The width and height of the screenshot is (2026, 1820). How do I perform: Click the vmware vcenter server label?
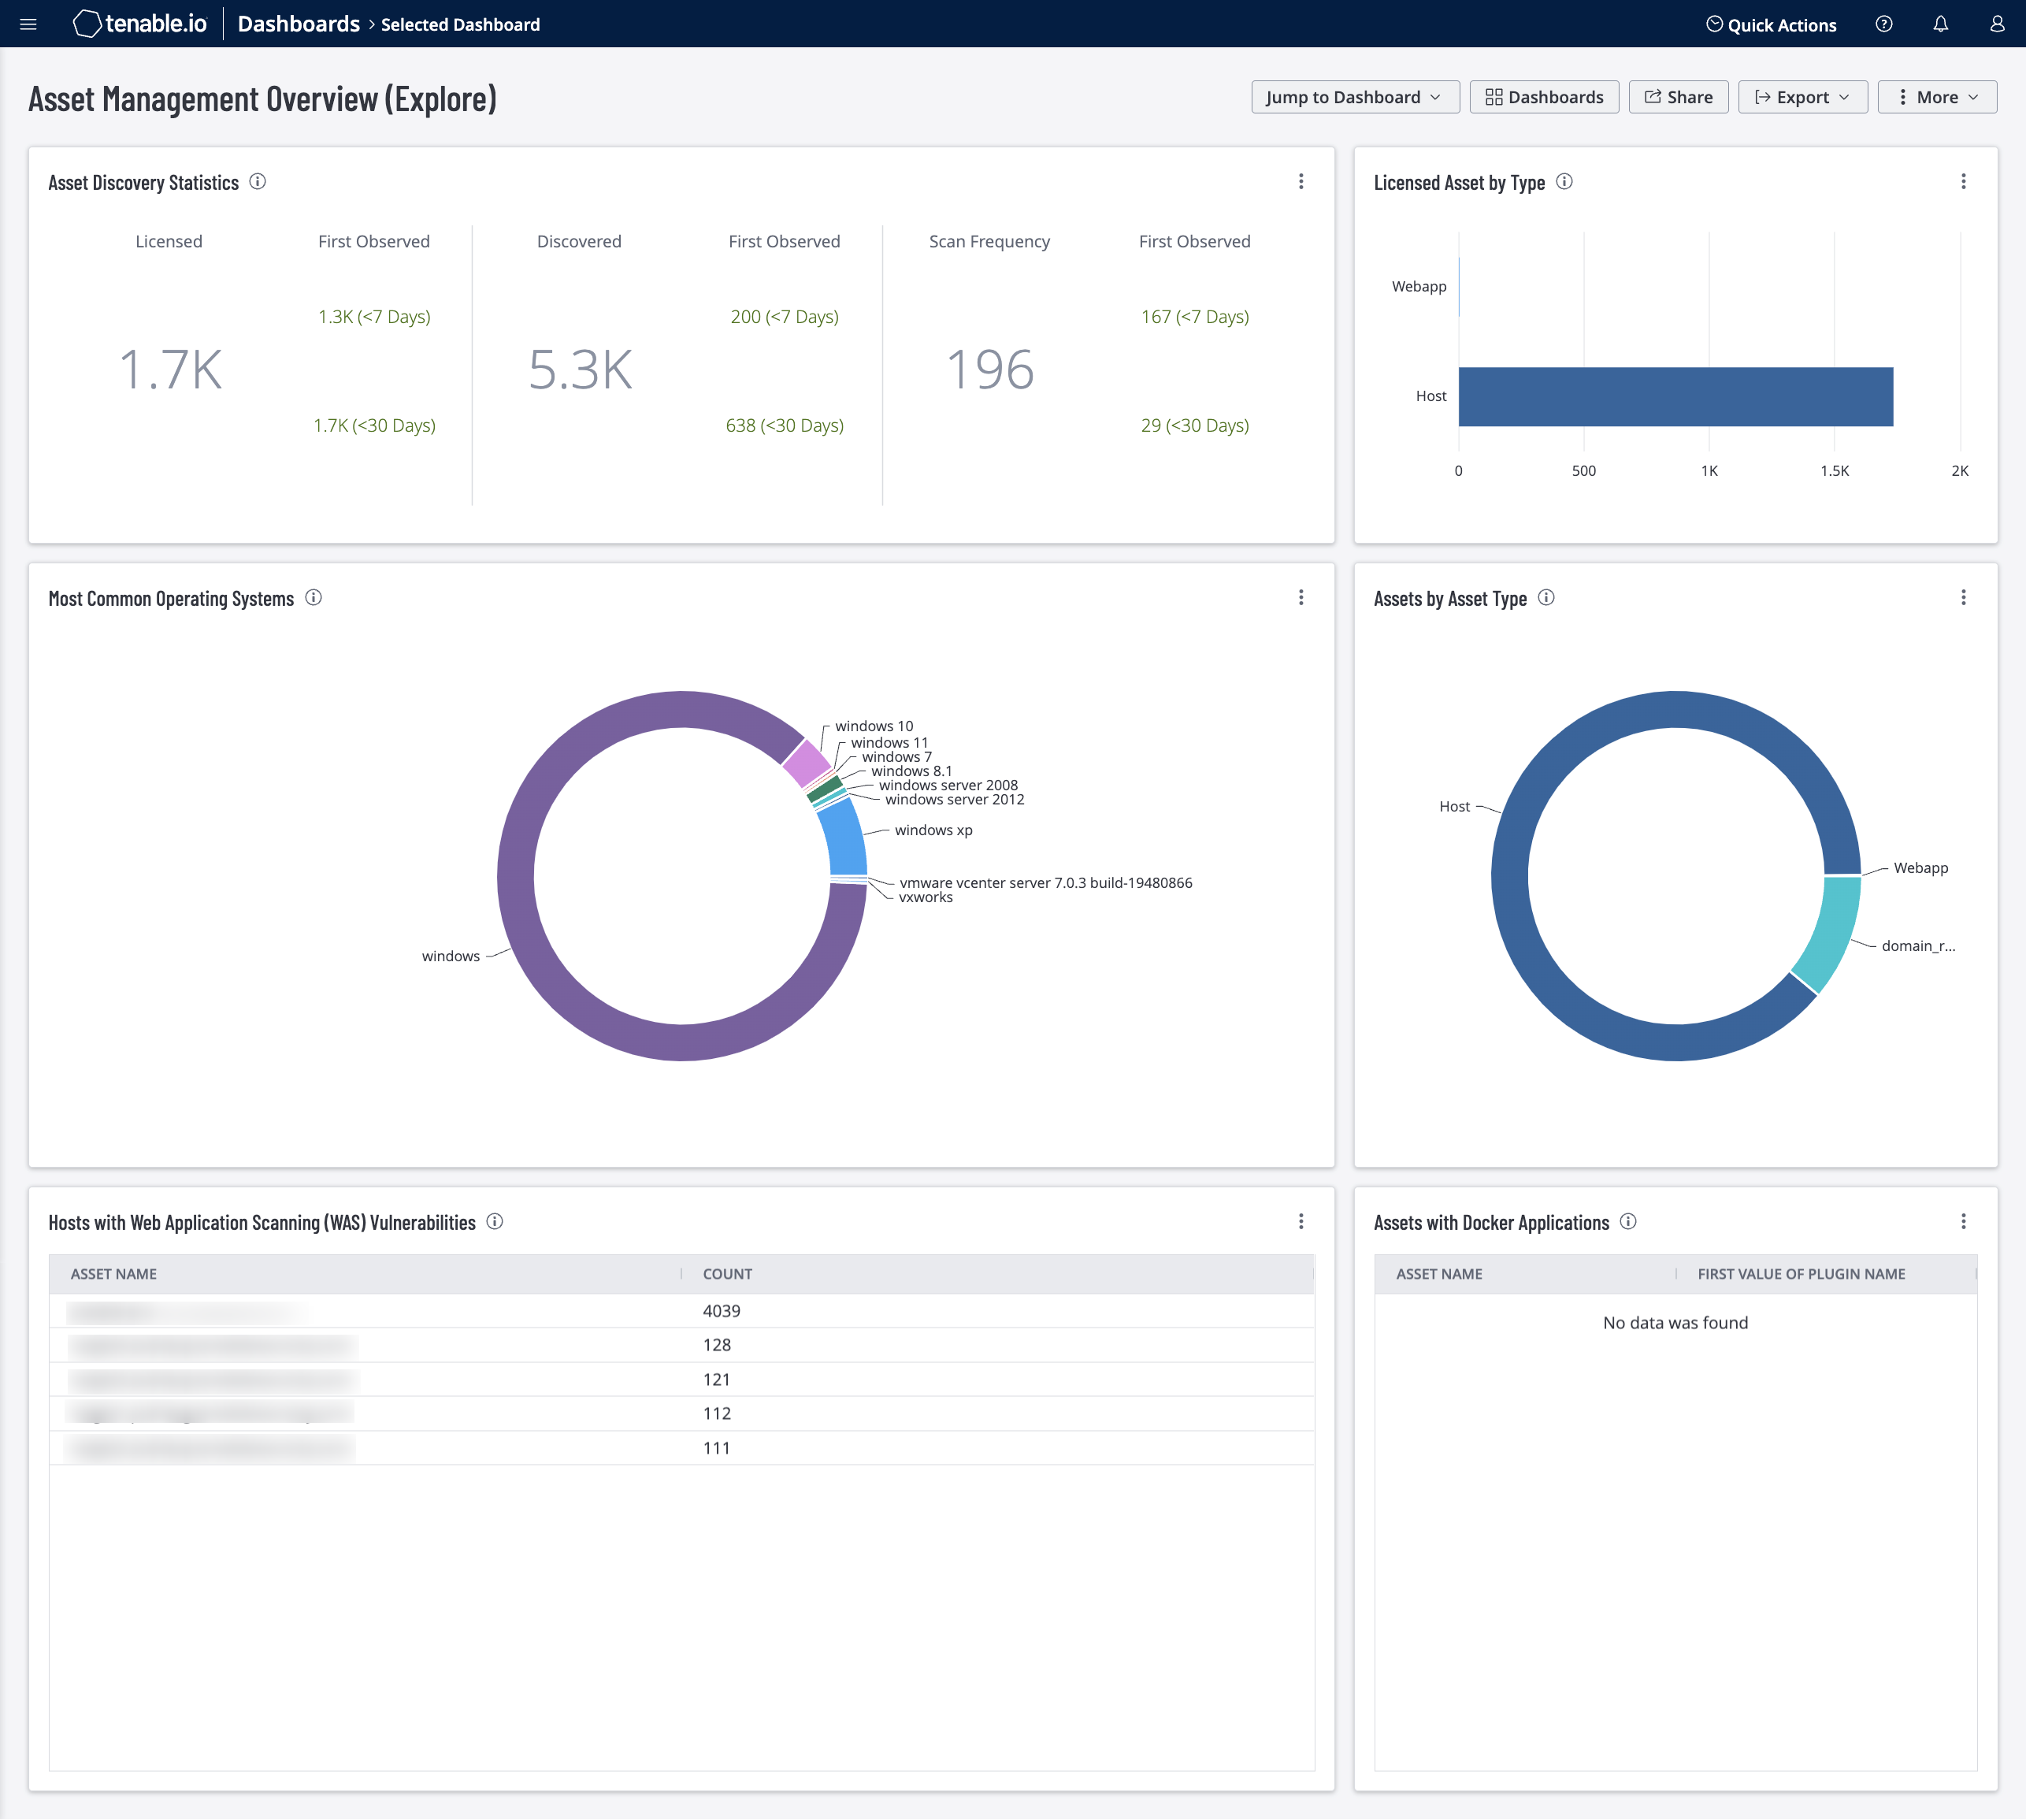[1046, 882]
